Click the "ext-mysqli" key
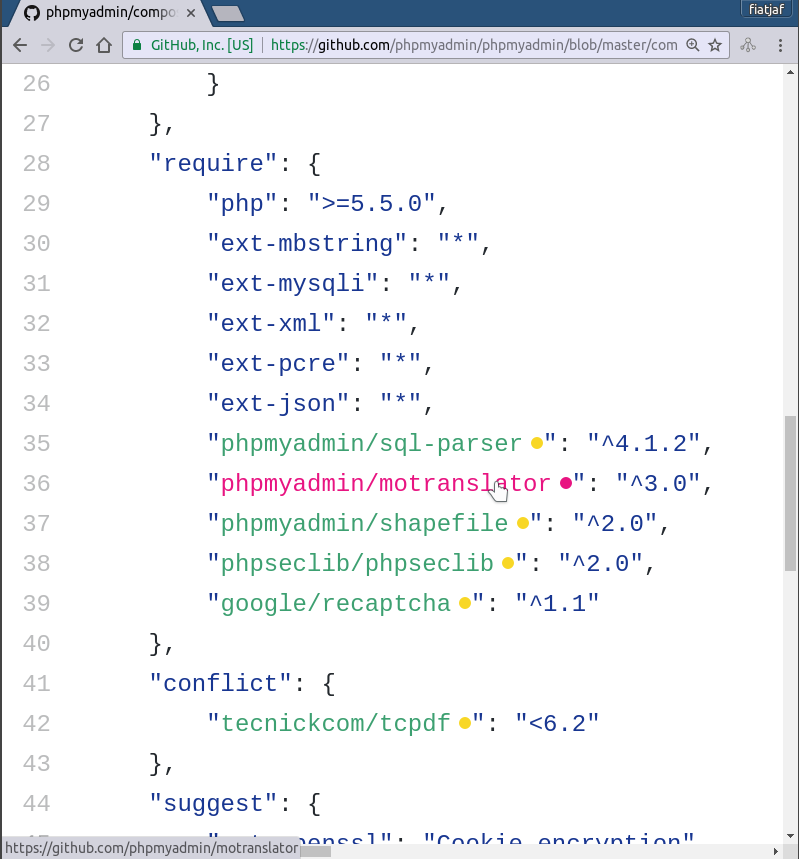799x859 pixels. point(292,284)
